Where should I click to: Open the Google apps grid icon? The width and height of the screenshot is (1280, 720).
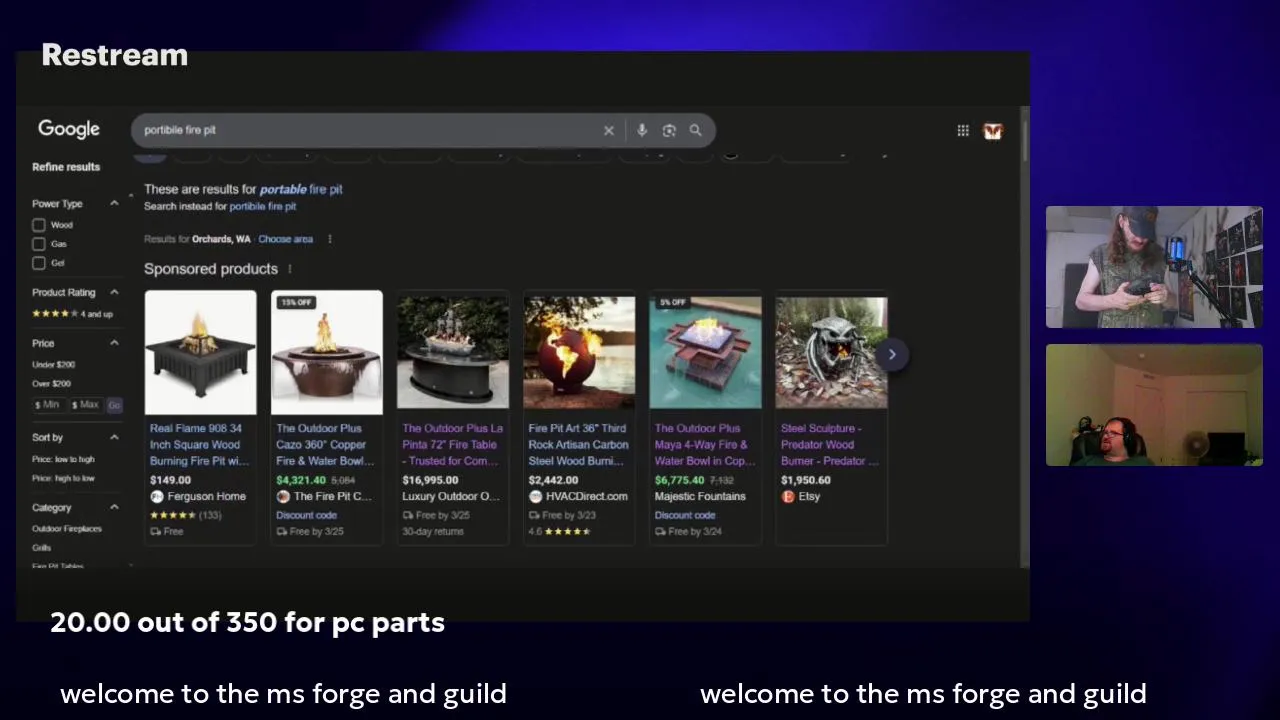[963, 130]
